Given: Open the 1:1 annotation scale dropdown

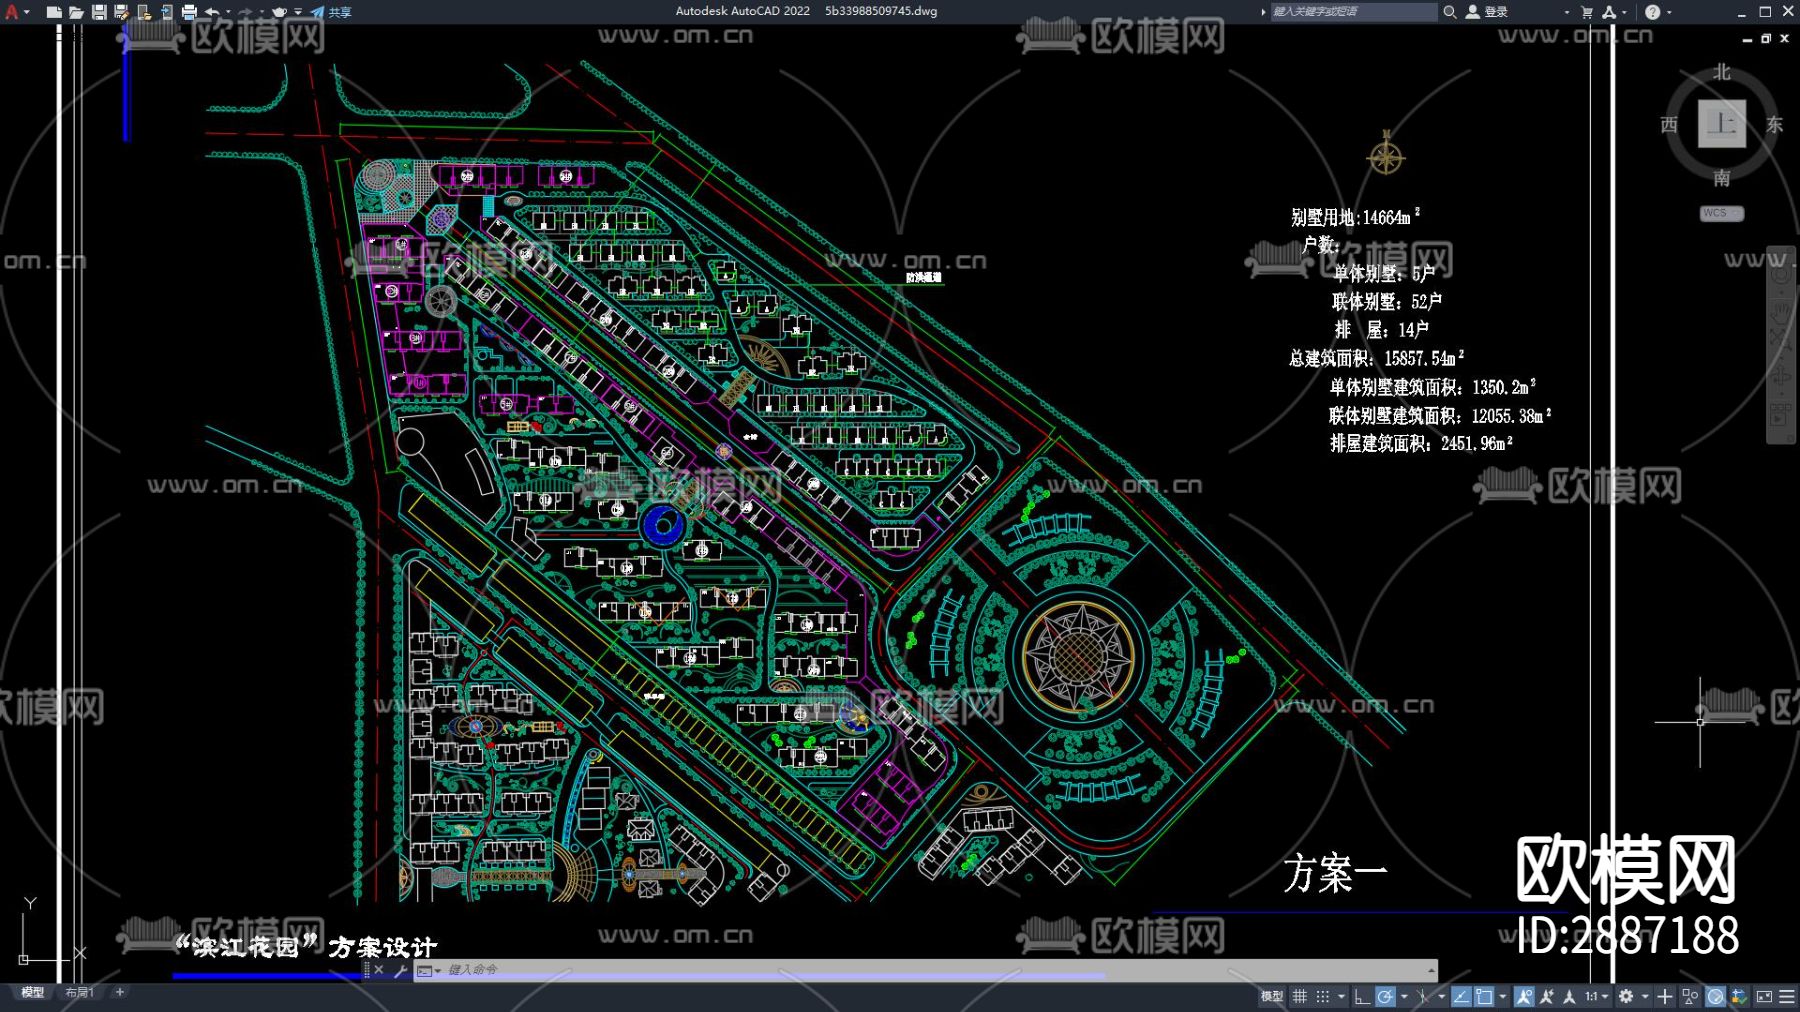Looking at the screenshot, I should [1598, 996].
